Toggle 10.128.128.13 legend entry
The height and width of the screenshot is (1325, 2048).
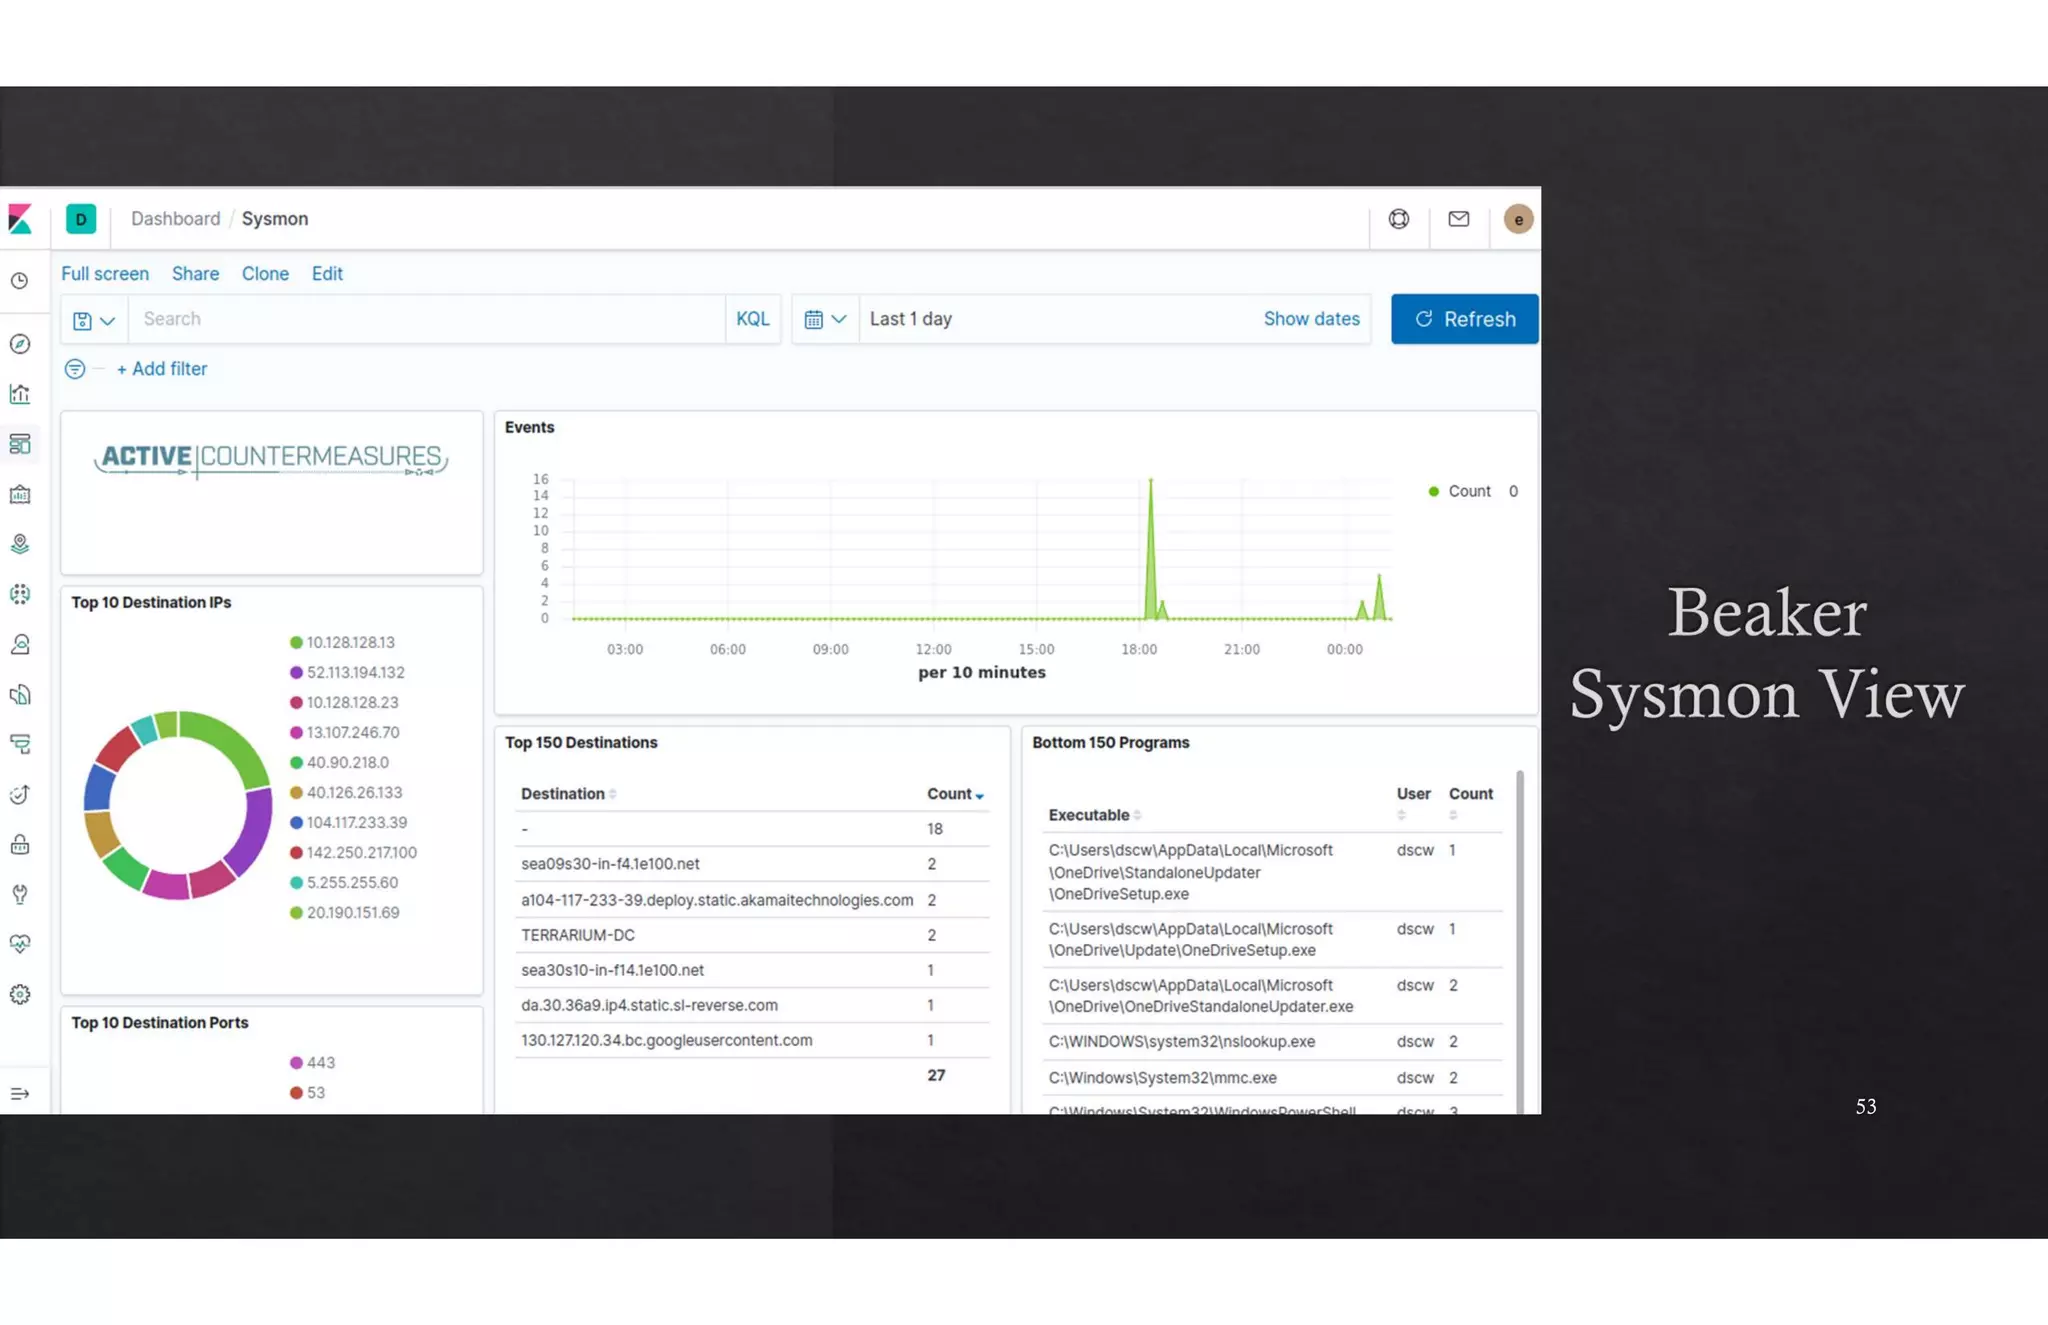click(350, 642)
